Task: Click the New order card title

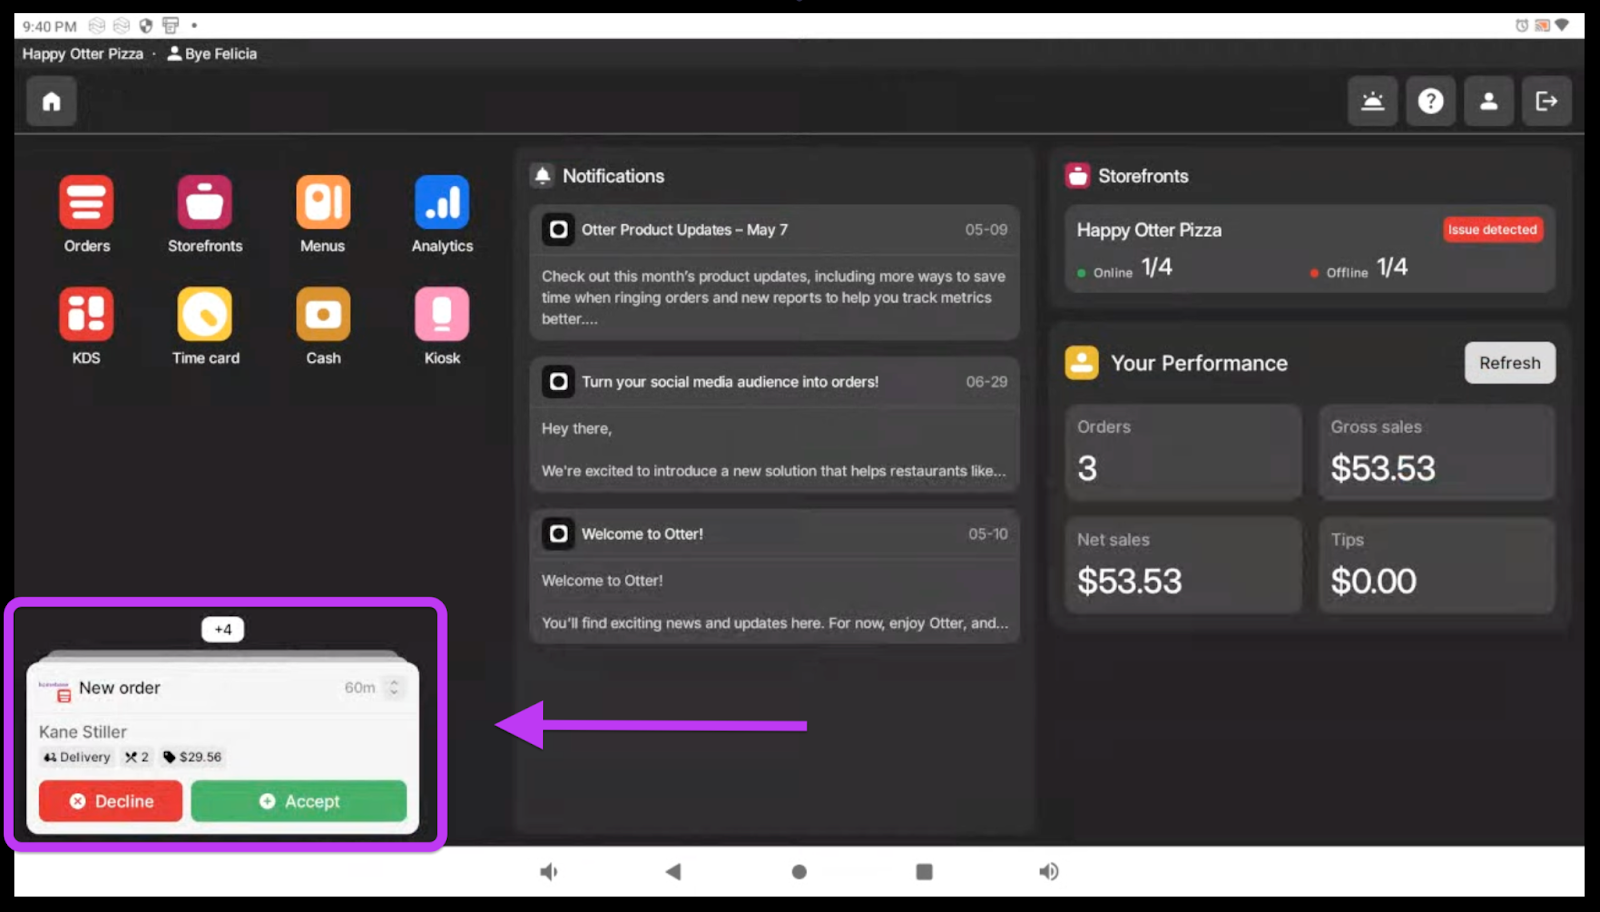Action: coord(119,688)
